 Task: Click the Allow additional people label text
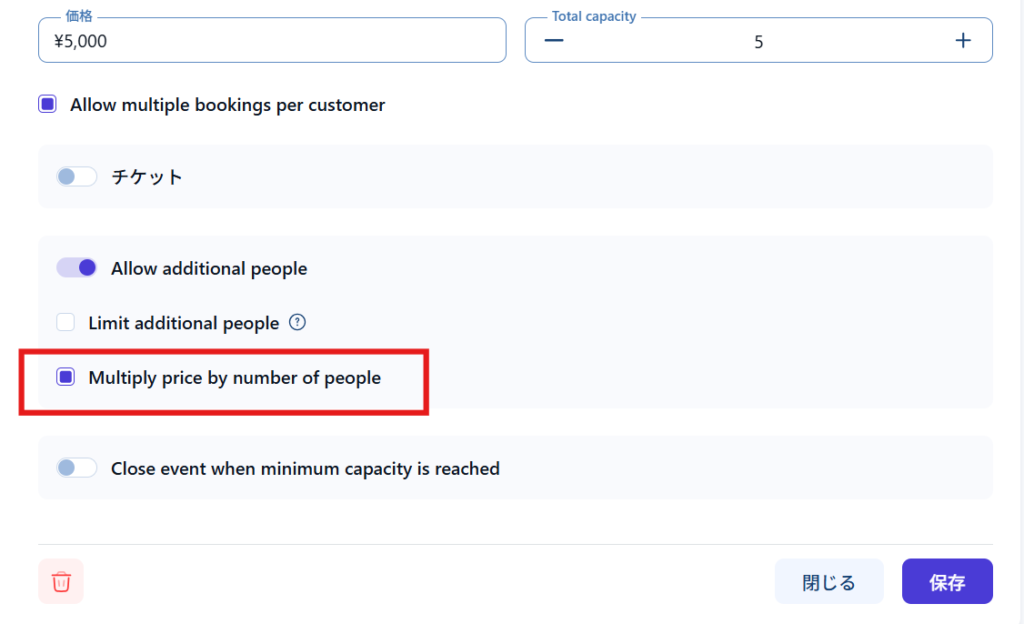[x=209, y=269]
